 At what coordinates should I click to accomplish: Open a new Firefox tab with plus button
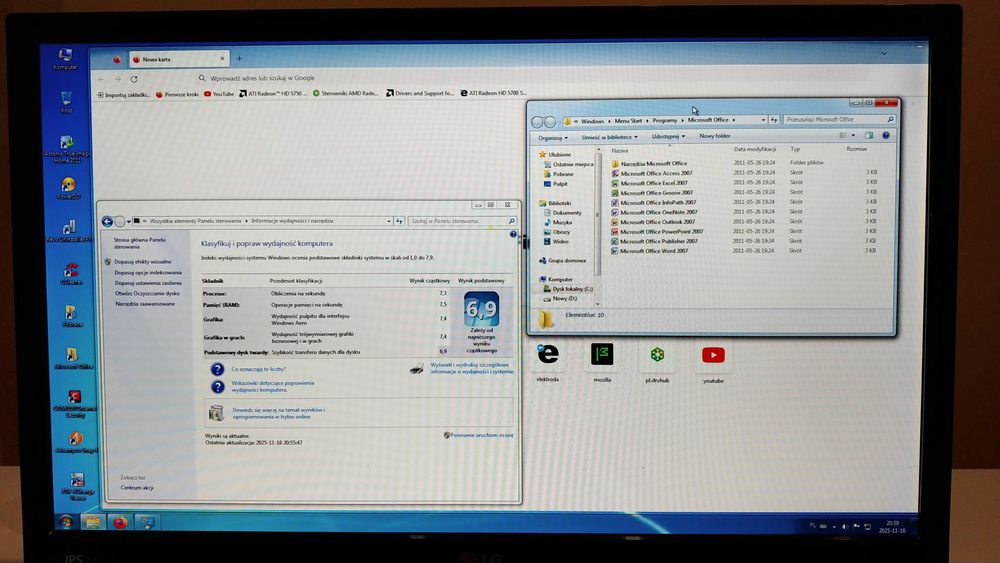[240, 59]
